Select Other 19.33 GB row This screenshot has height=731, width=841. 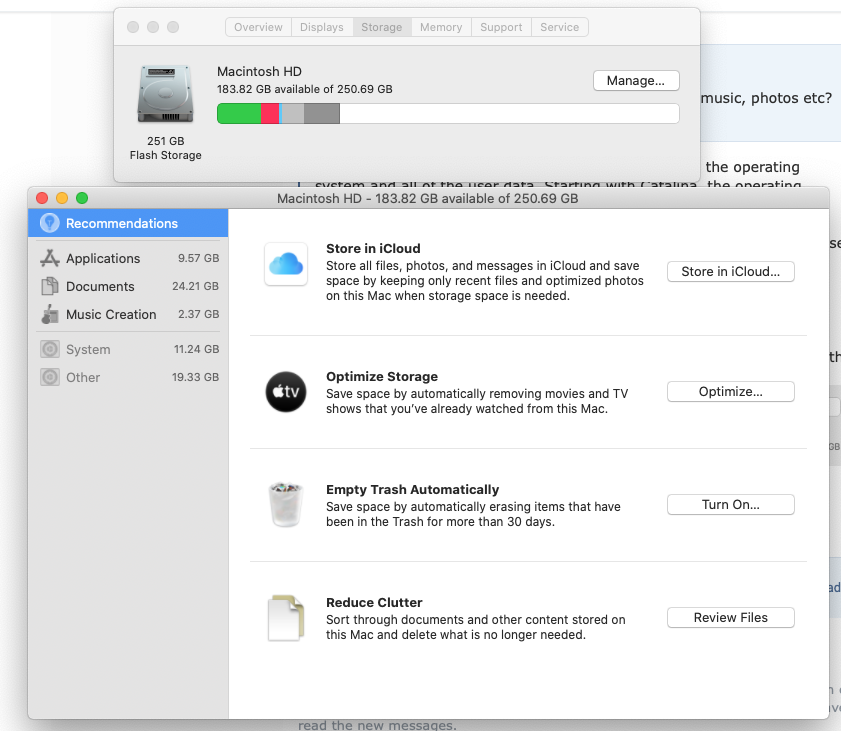tap(128, 377)
